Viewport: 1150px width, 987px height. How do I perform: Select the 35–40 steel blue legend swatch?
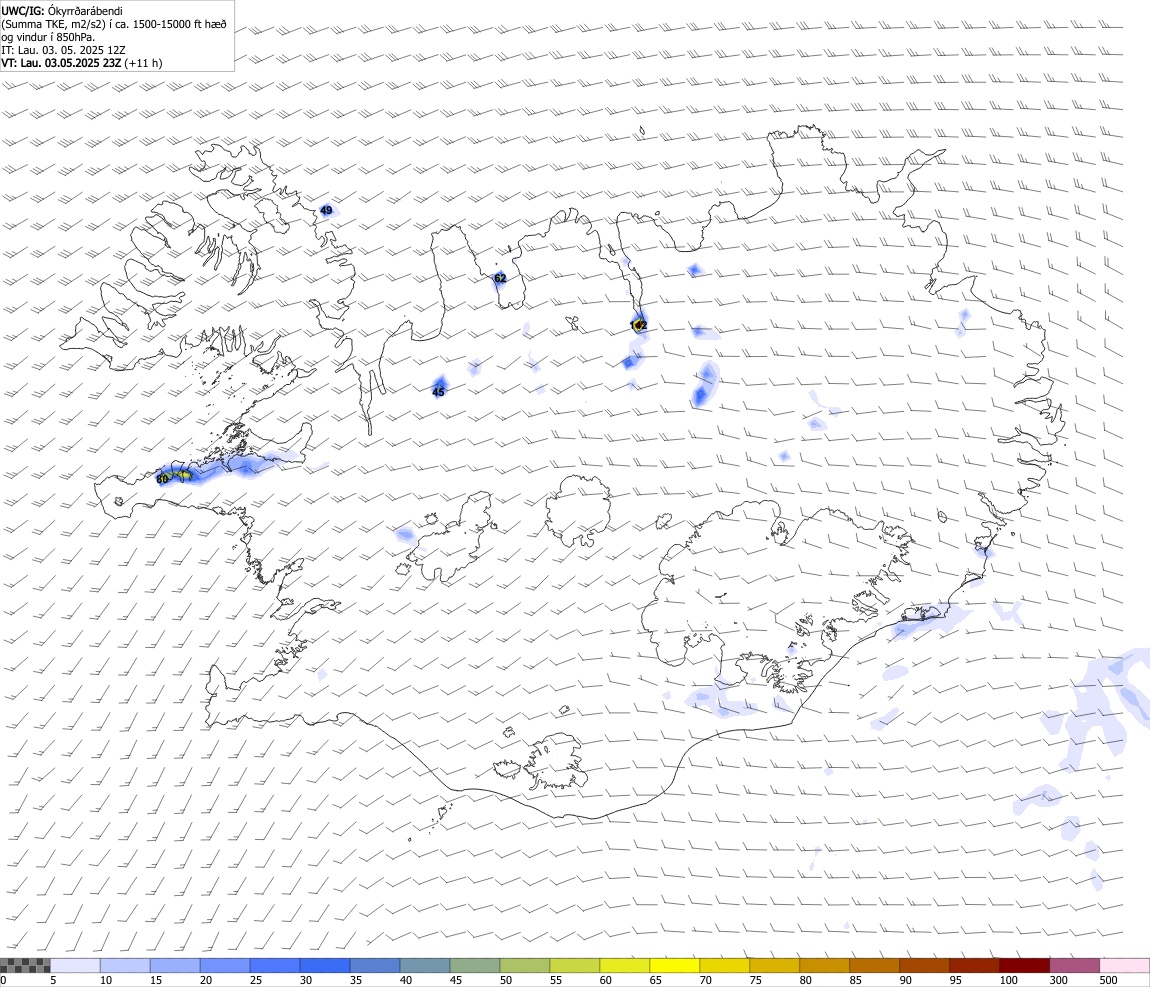(375, 966)
